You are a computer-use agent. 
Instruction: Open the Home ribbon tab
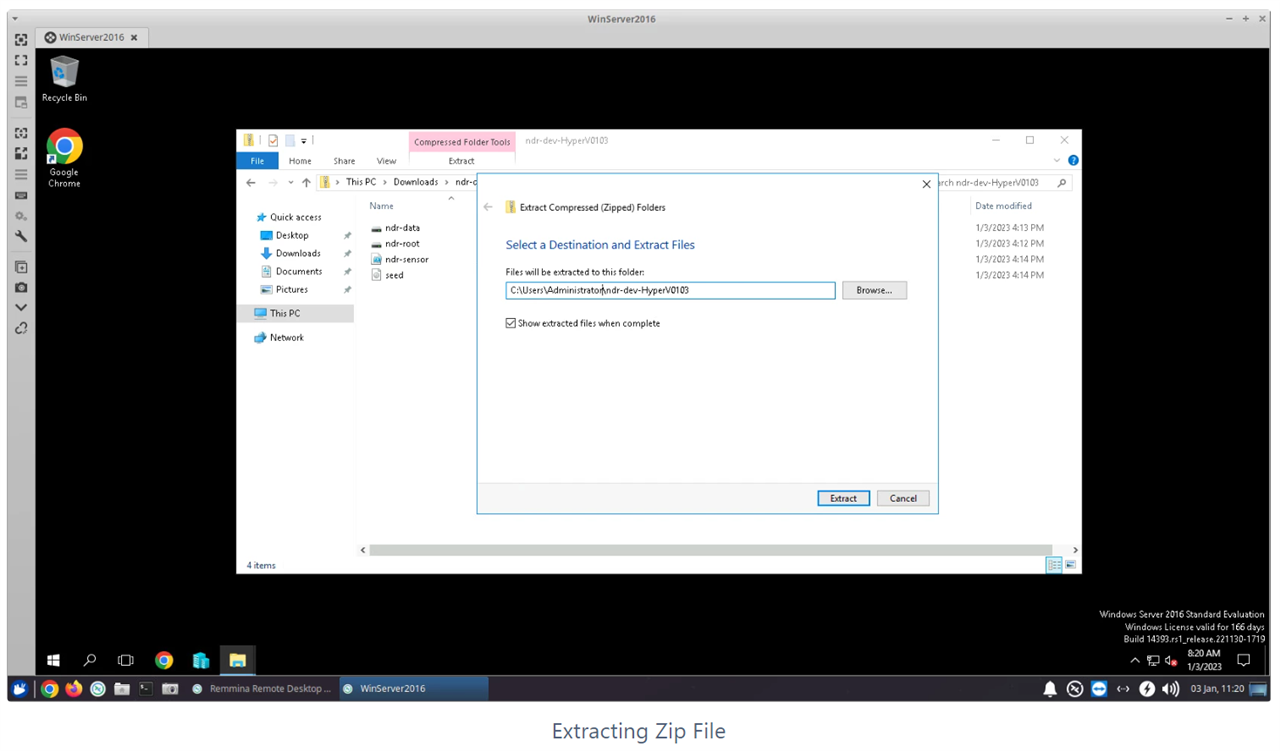[x=300, y=160]
